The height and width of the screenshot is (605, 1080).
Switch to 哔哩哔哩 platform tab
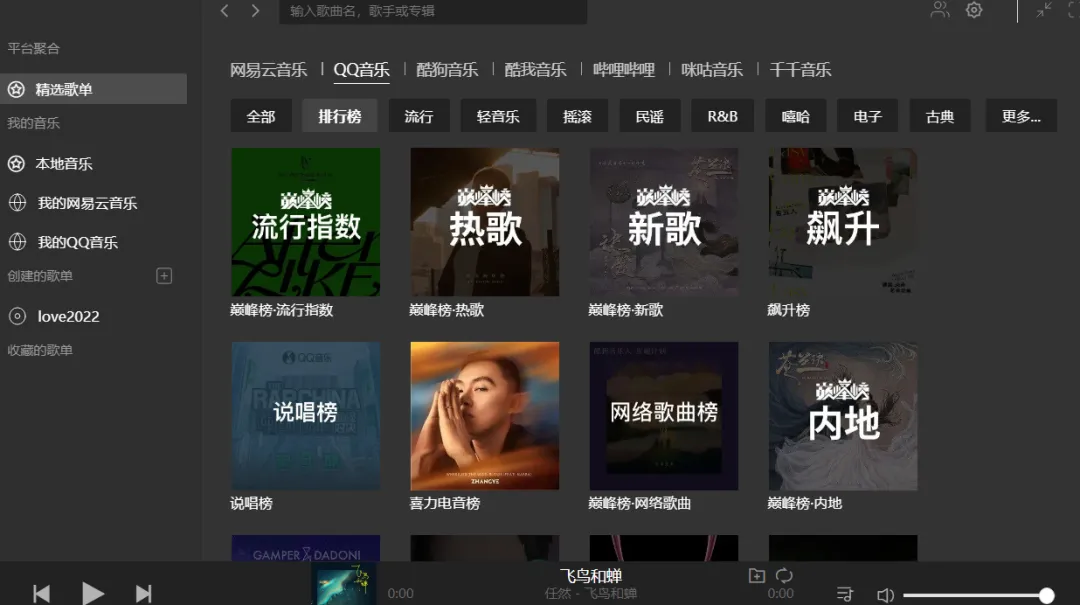(x=624, y=70)
